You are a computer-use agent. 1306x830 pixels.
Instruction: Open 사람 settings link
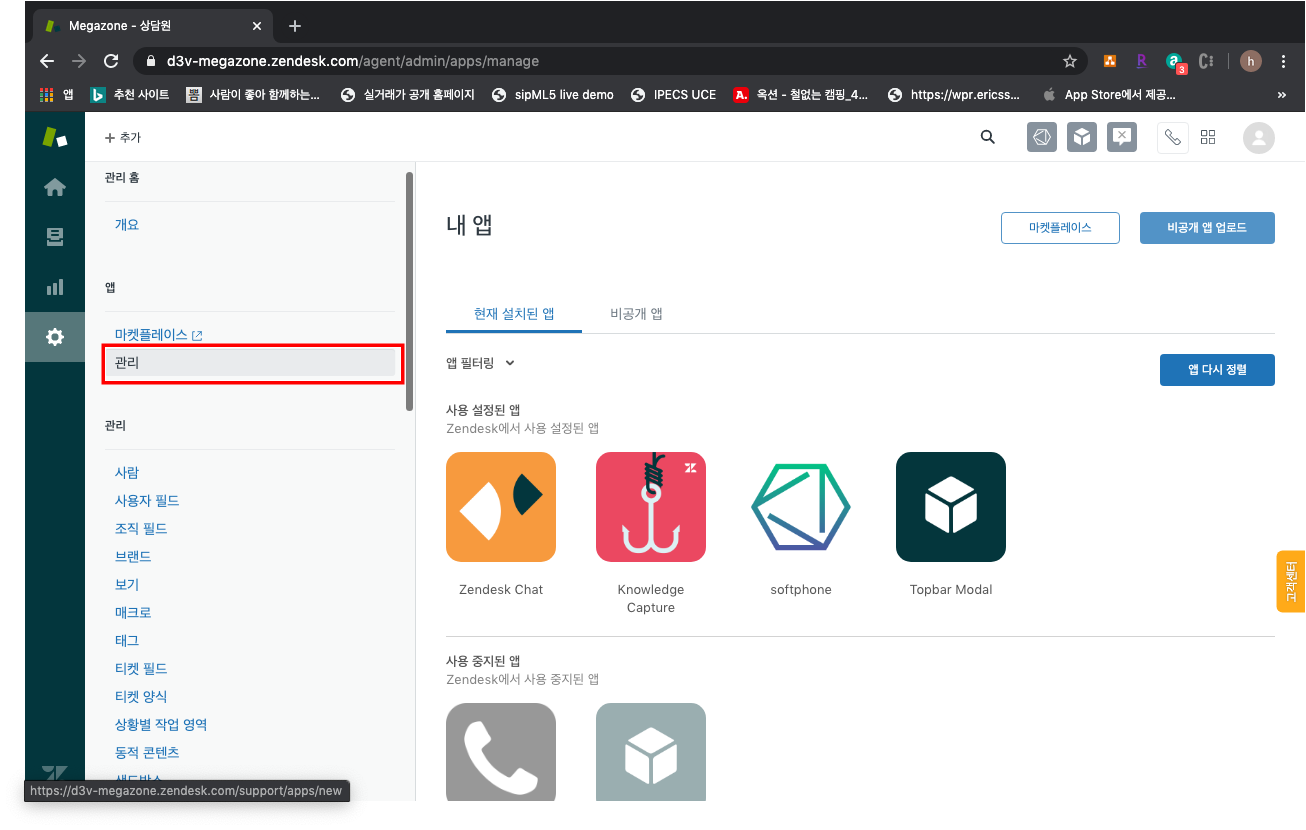coord(127,472)
